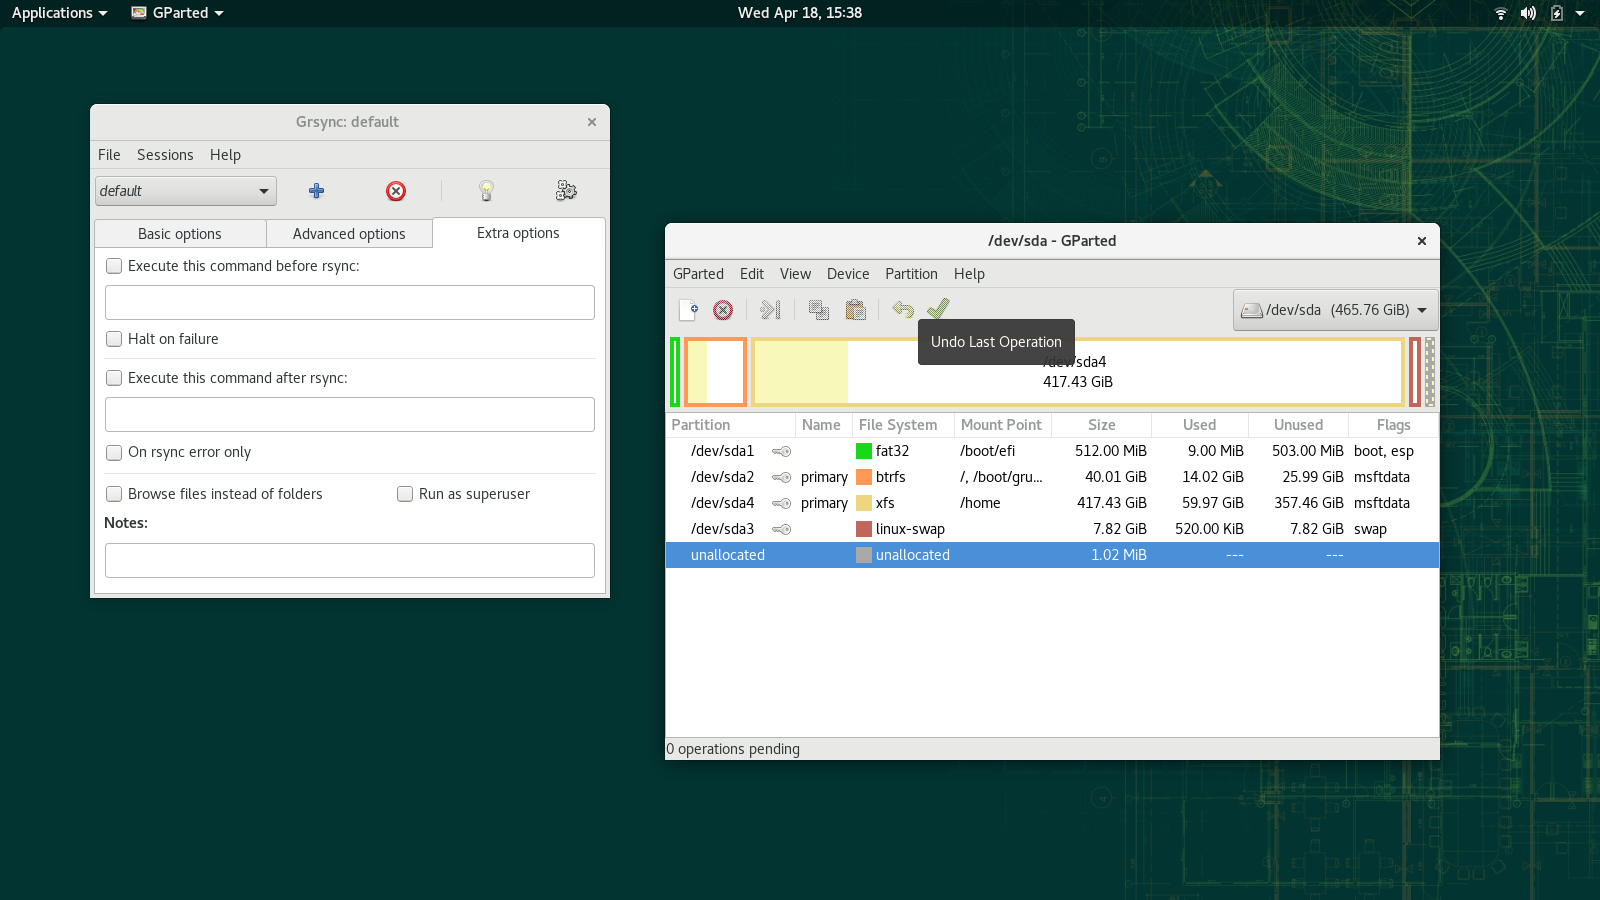
Task: Click the orange btrfs color swatch
Action: coord(864,477)
